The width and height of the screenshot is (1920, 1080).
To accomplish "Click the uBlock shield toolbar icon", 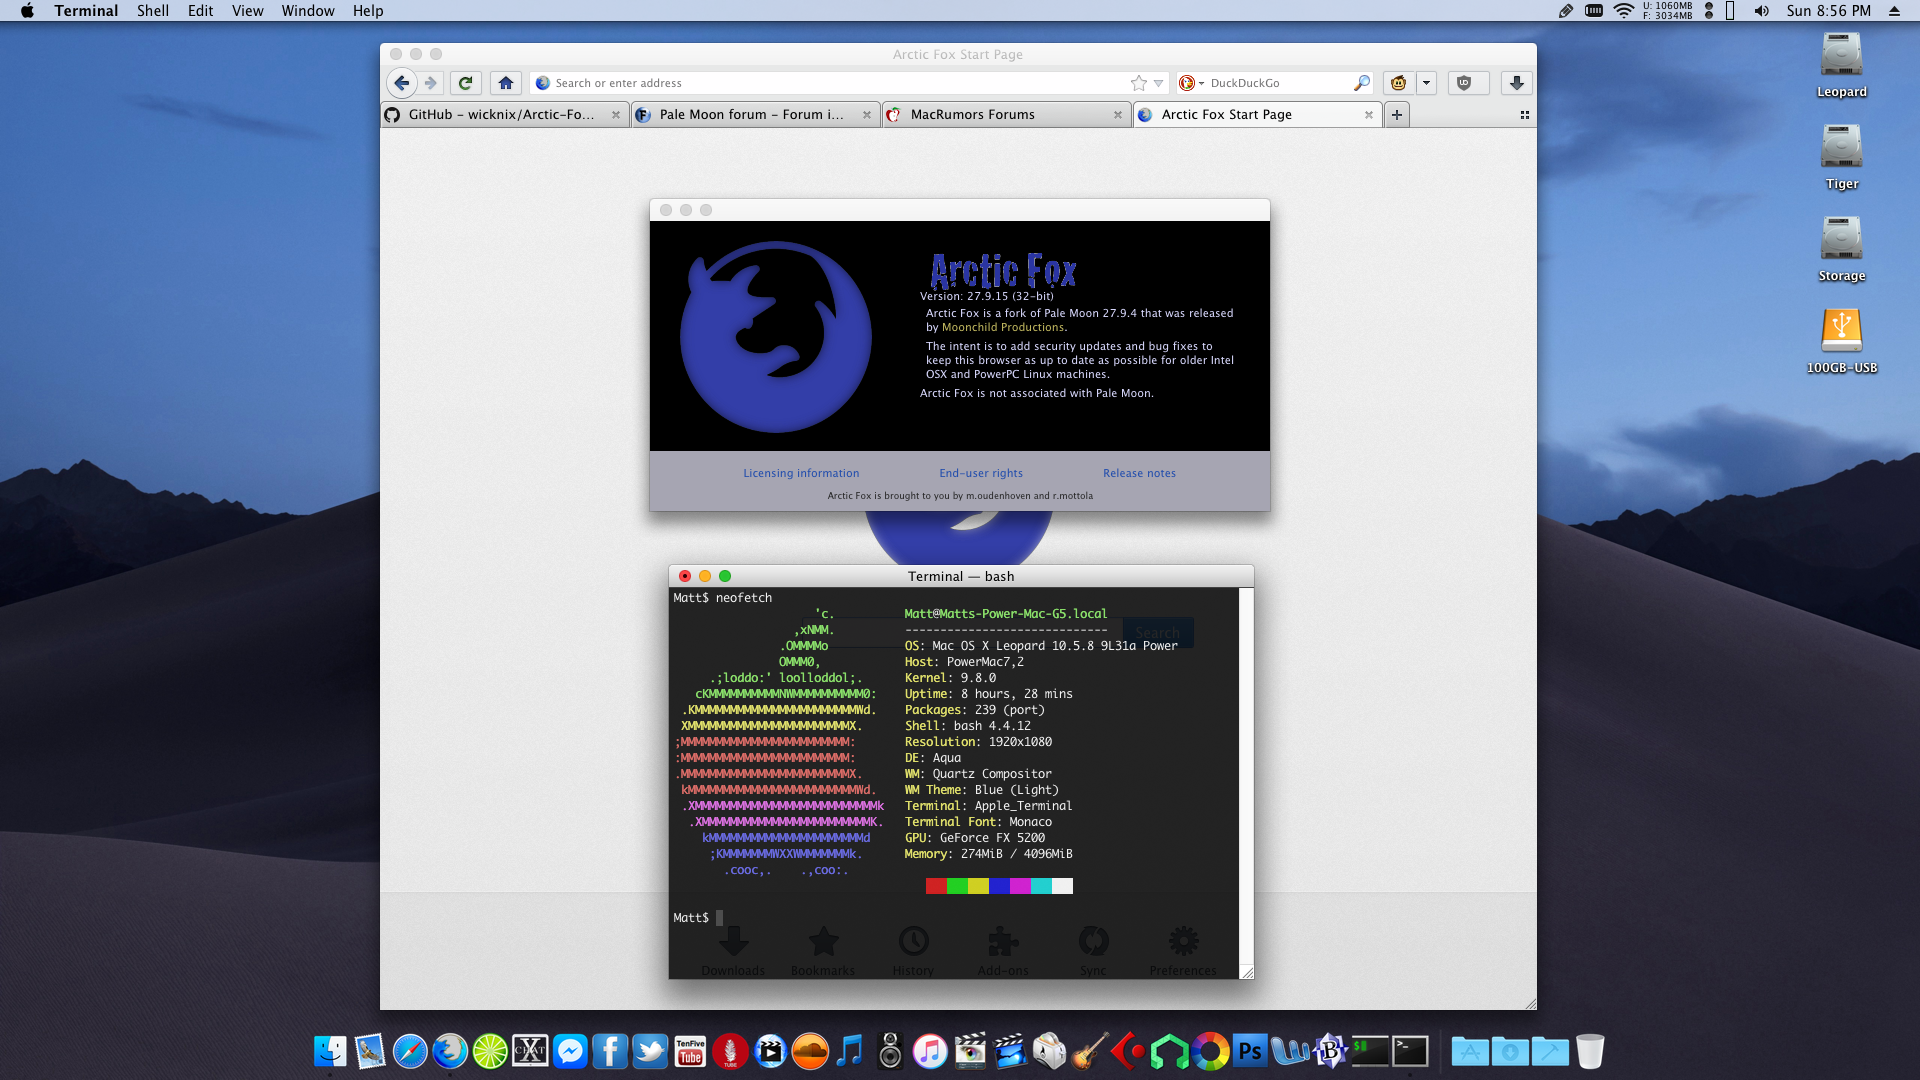I will pyautogui.click(x=1464, y=83).
